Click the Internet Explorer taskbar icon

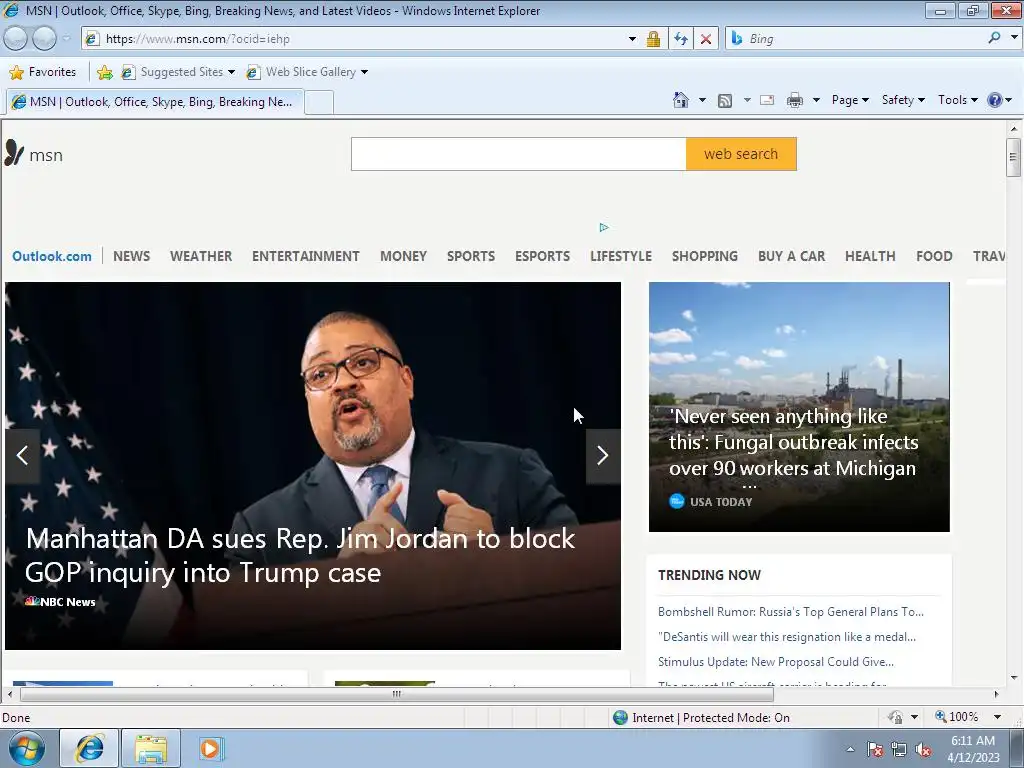[x=89, y=748]
